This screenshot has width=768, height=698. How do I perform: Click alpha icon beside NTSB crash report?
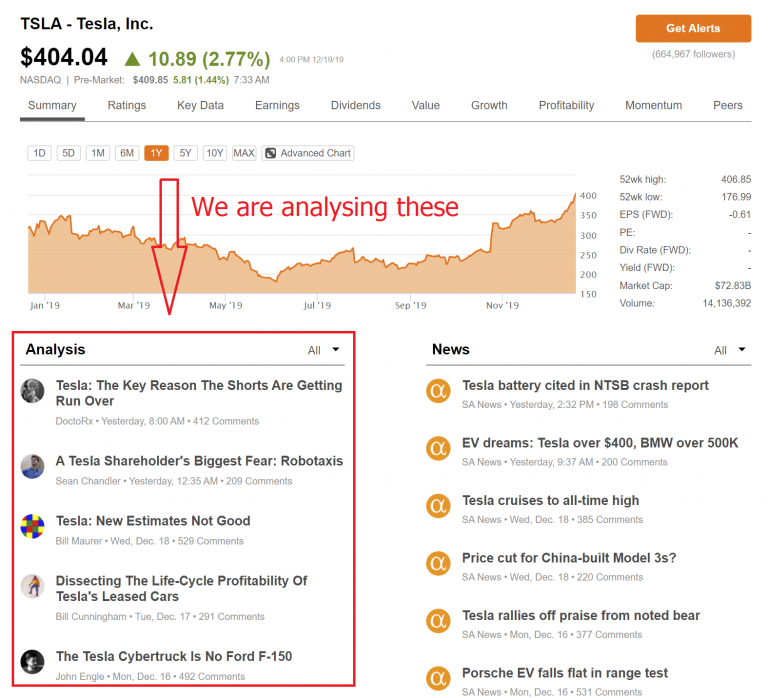[x=438, y=391]
